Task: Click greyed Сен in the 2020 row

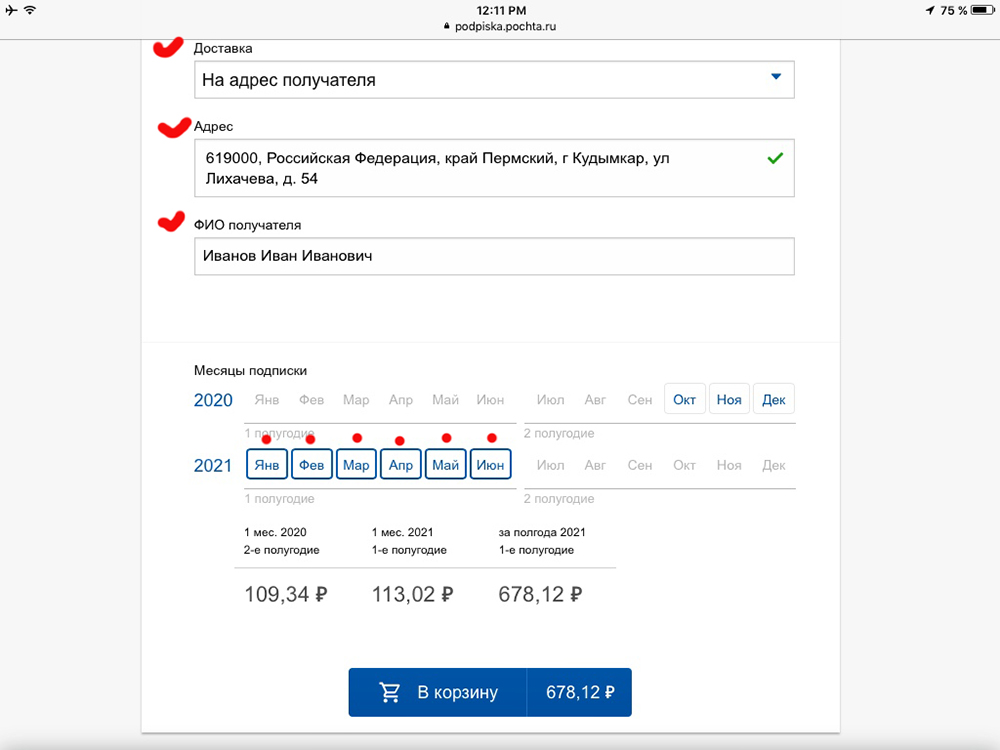Action: [640, 400]
